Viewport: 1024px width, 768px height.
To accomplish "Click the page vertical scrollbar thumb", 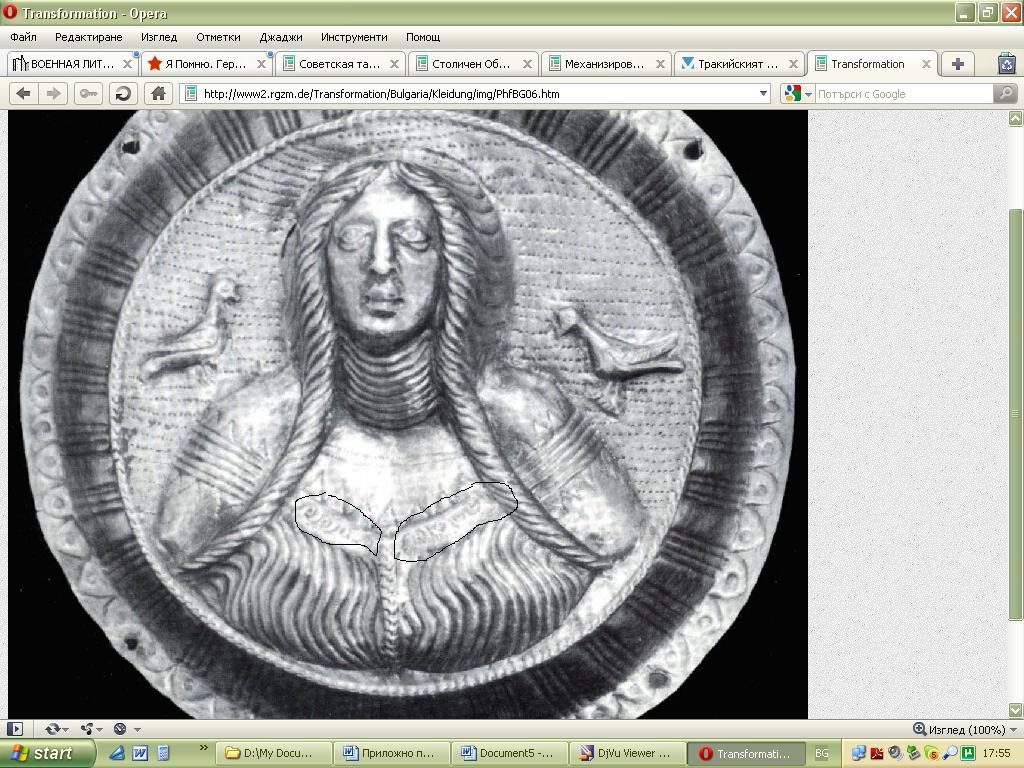I will click(1015, 414).
